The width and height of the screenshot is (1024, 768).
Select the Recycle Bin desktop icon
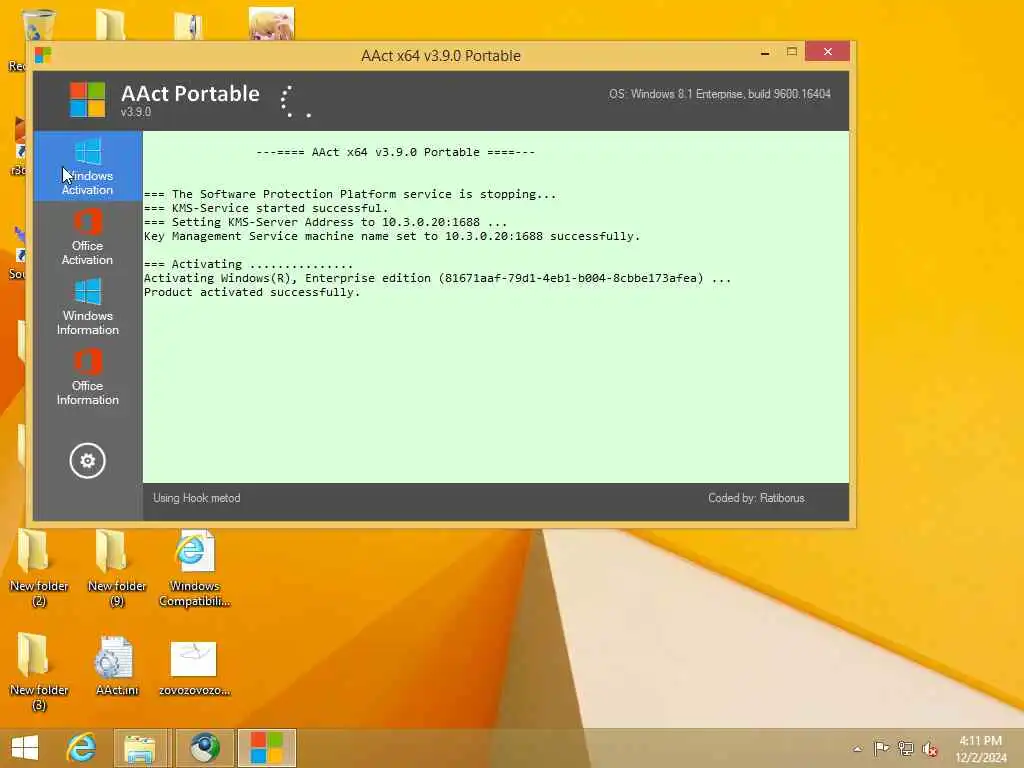pos(38,26)
